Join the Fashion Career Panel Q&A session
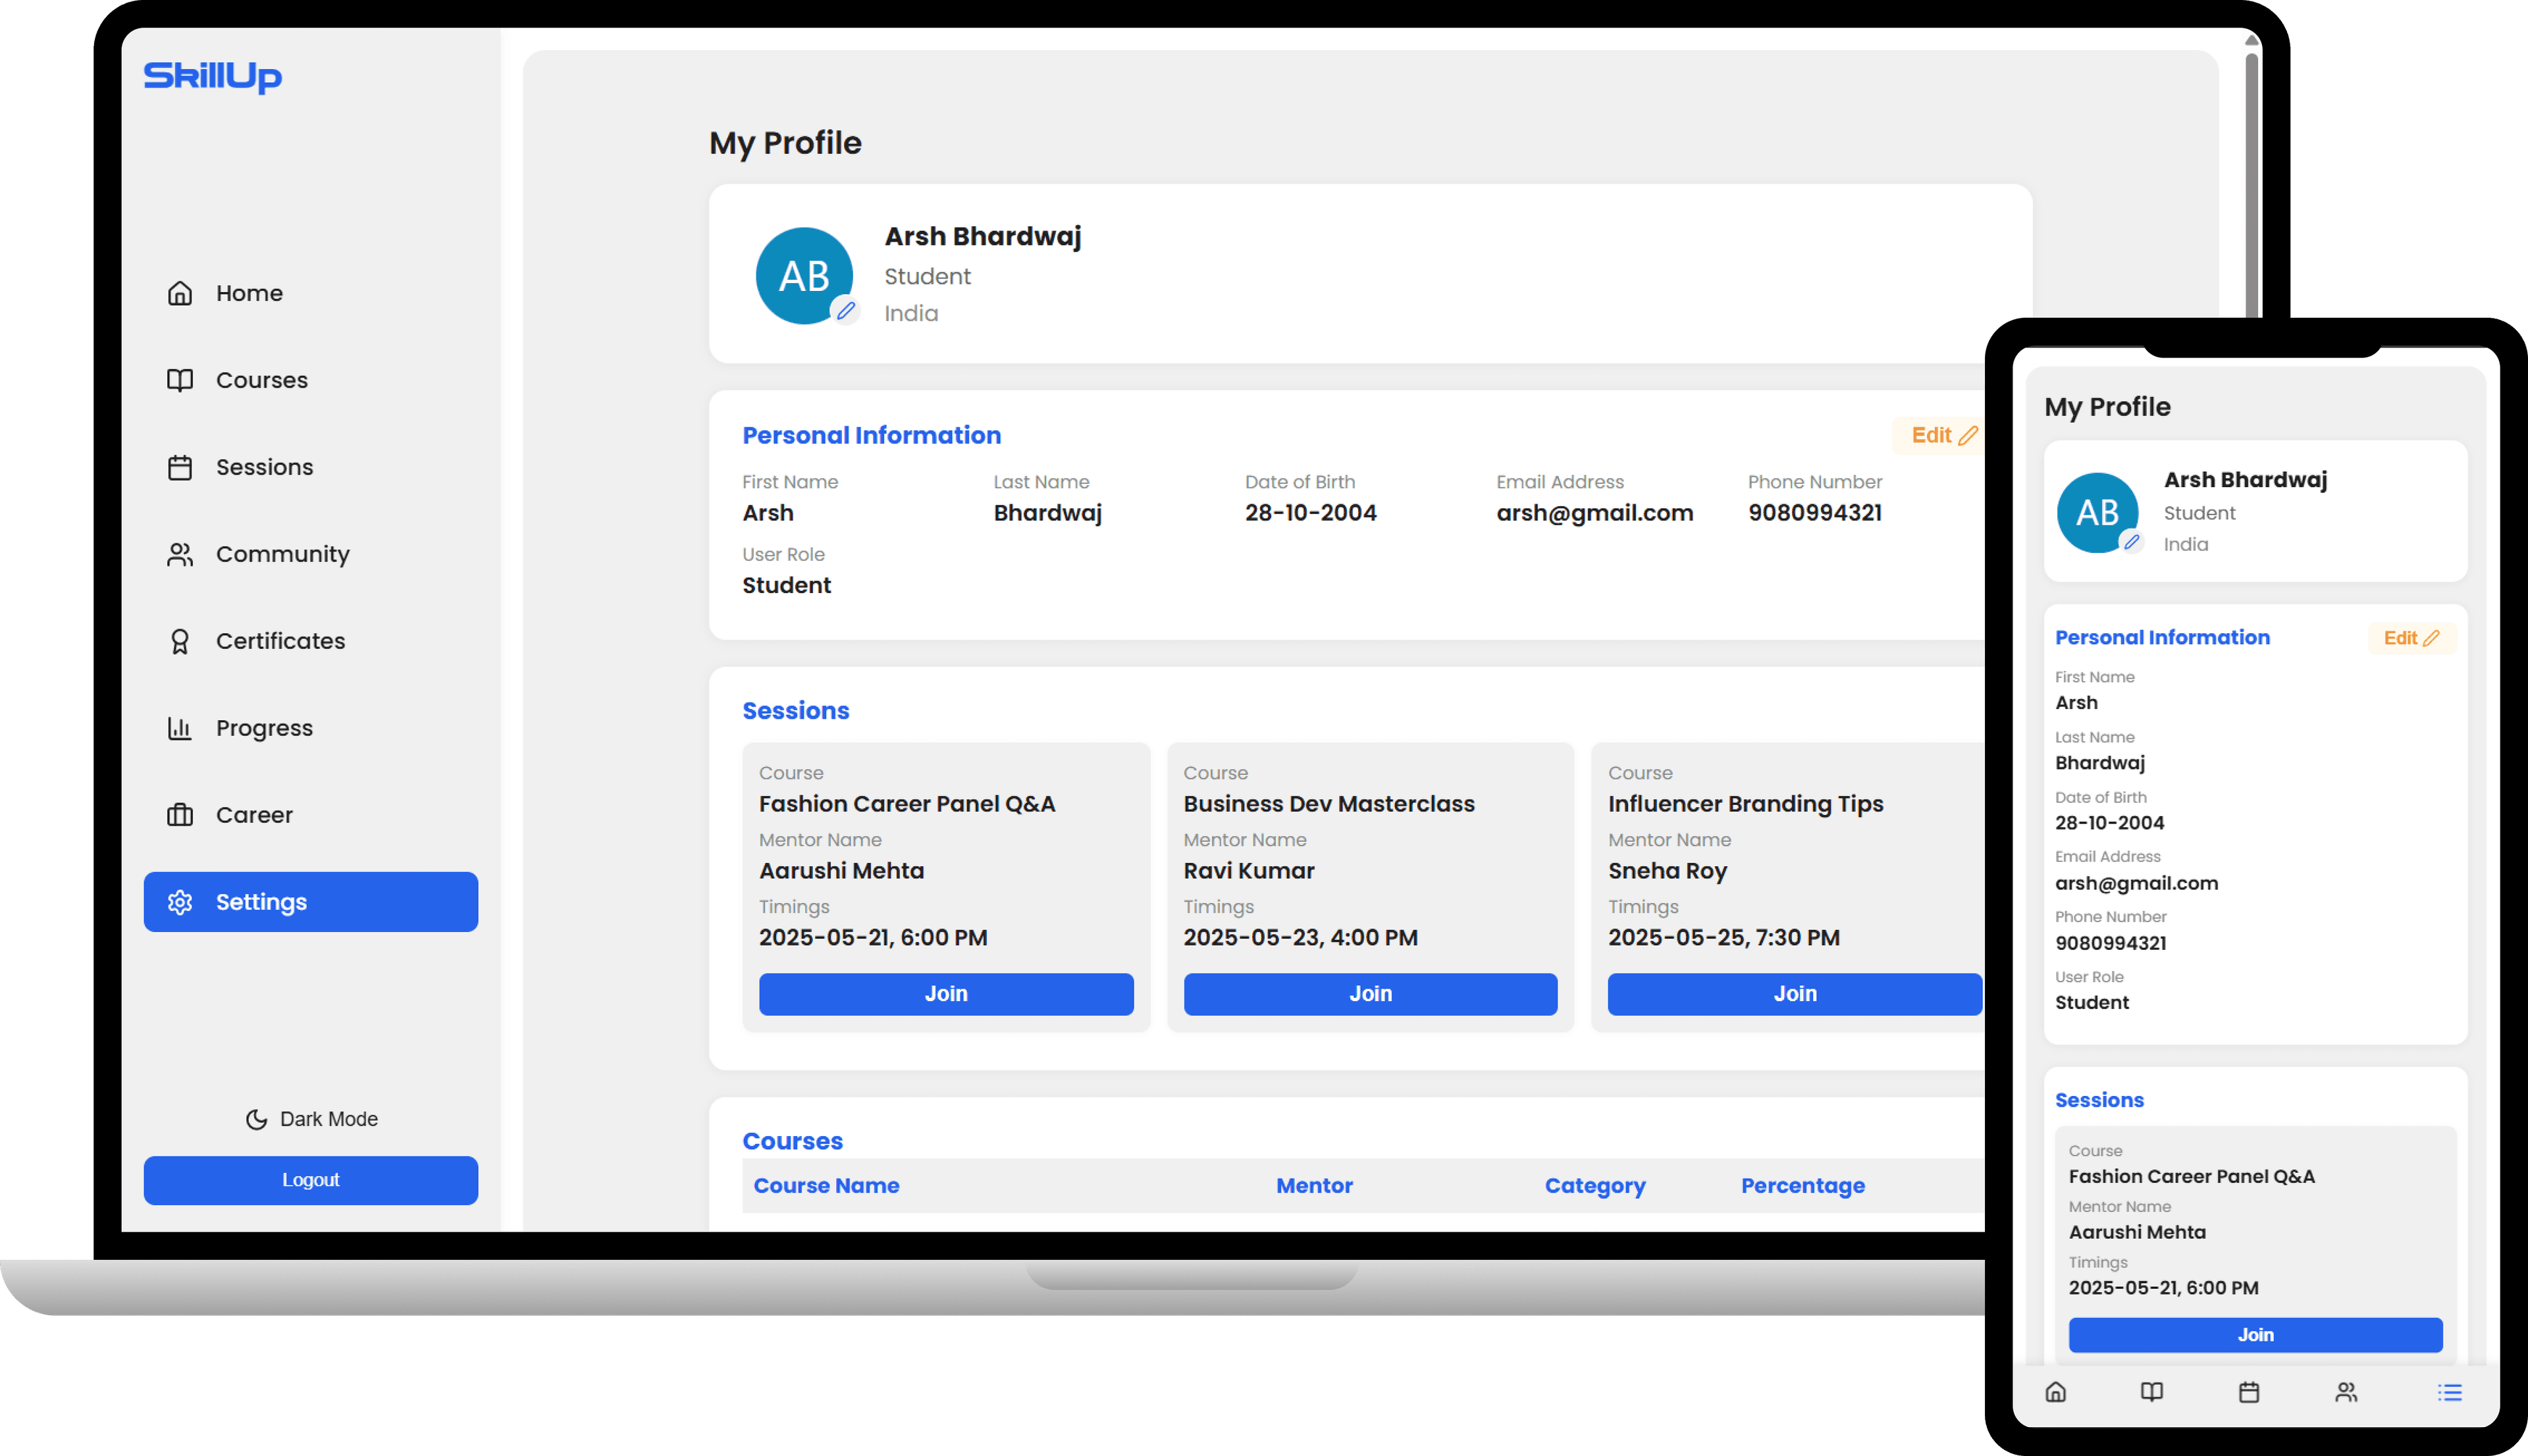 coord(946,994)
